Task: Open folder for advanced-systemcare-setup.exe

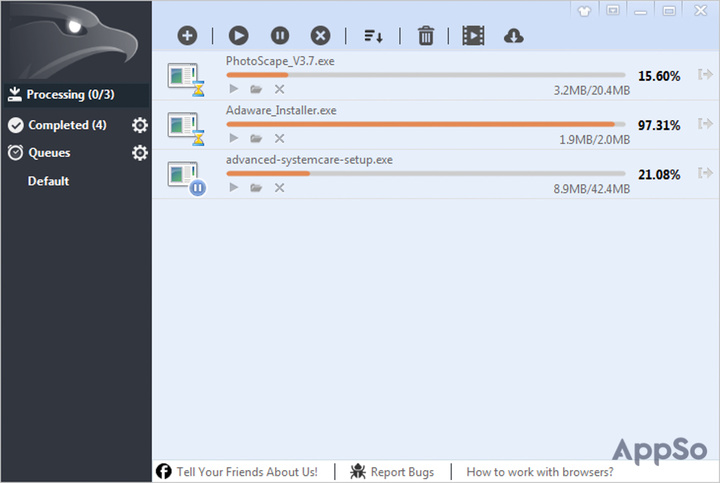Action: point(256,187)
